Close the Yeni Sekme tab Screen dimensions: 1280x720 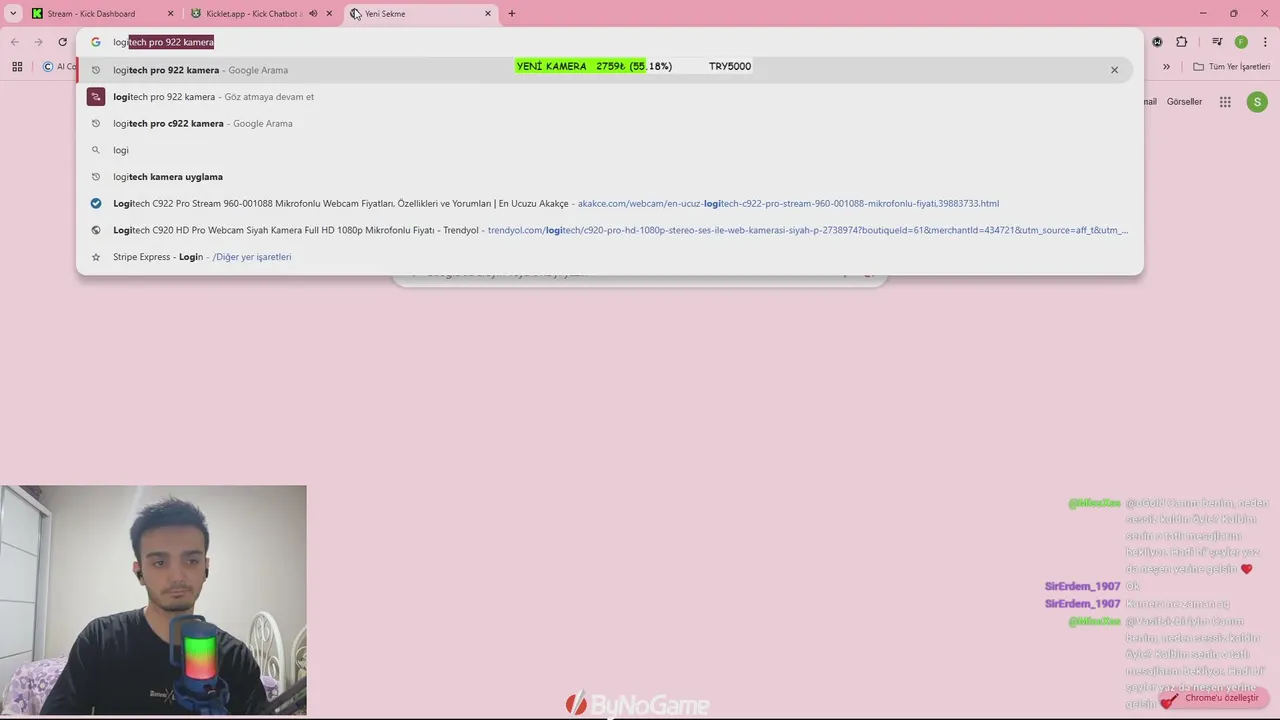click(488, 14)
